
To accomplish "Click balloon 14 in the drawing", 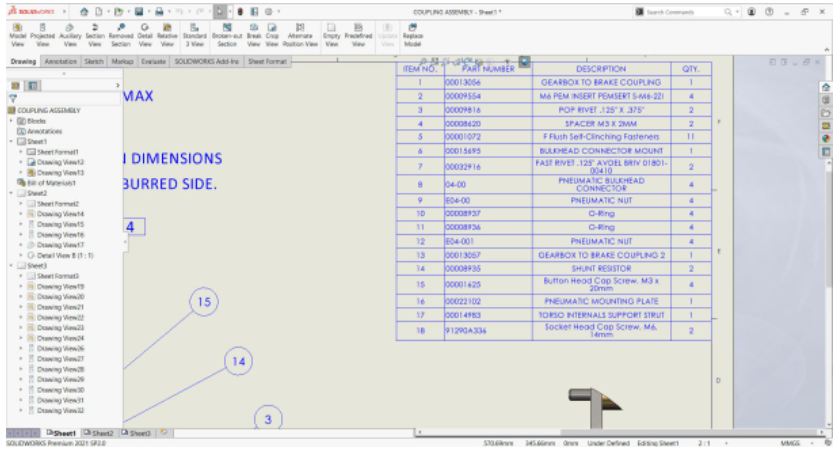I will pos(238,361).
